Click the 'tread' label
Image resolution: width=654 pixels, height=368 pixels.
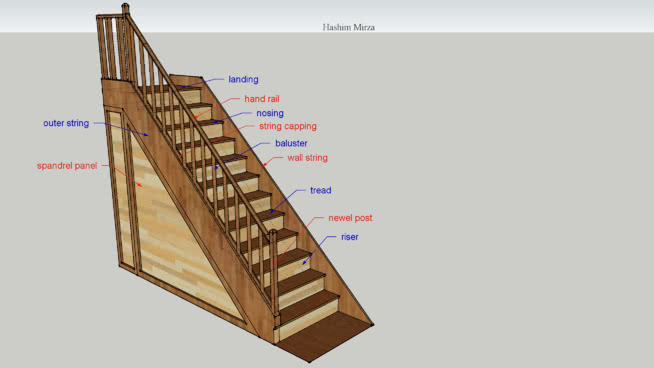(320, 190)
